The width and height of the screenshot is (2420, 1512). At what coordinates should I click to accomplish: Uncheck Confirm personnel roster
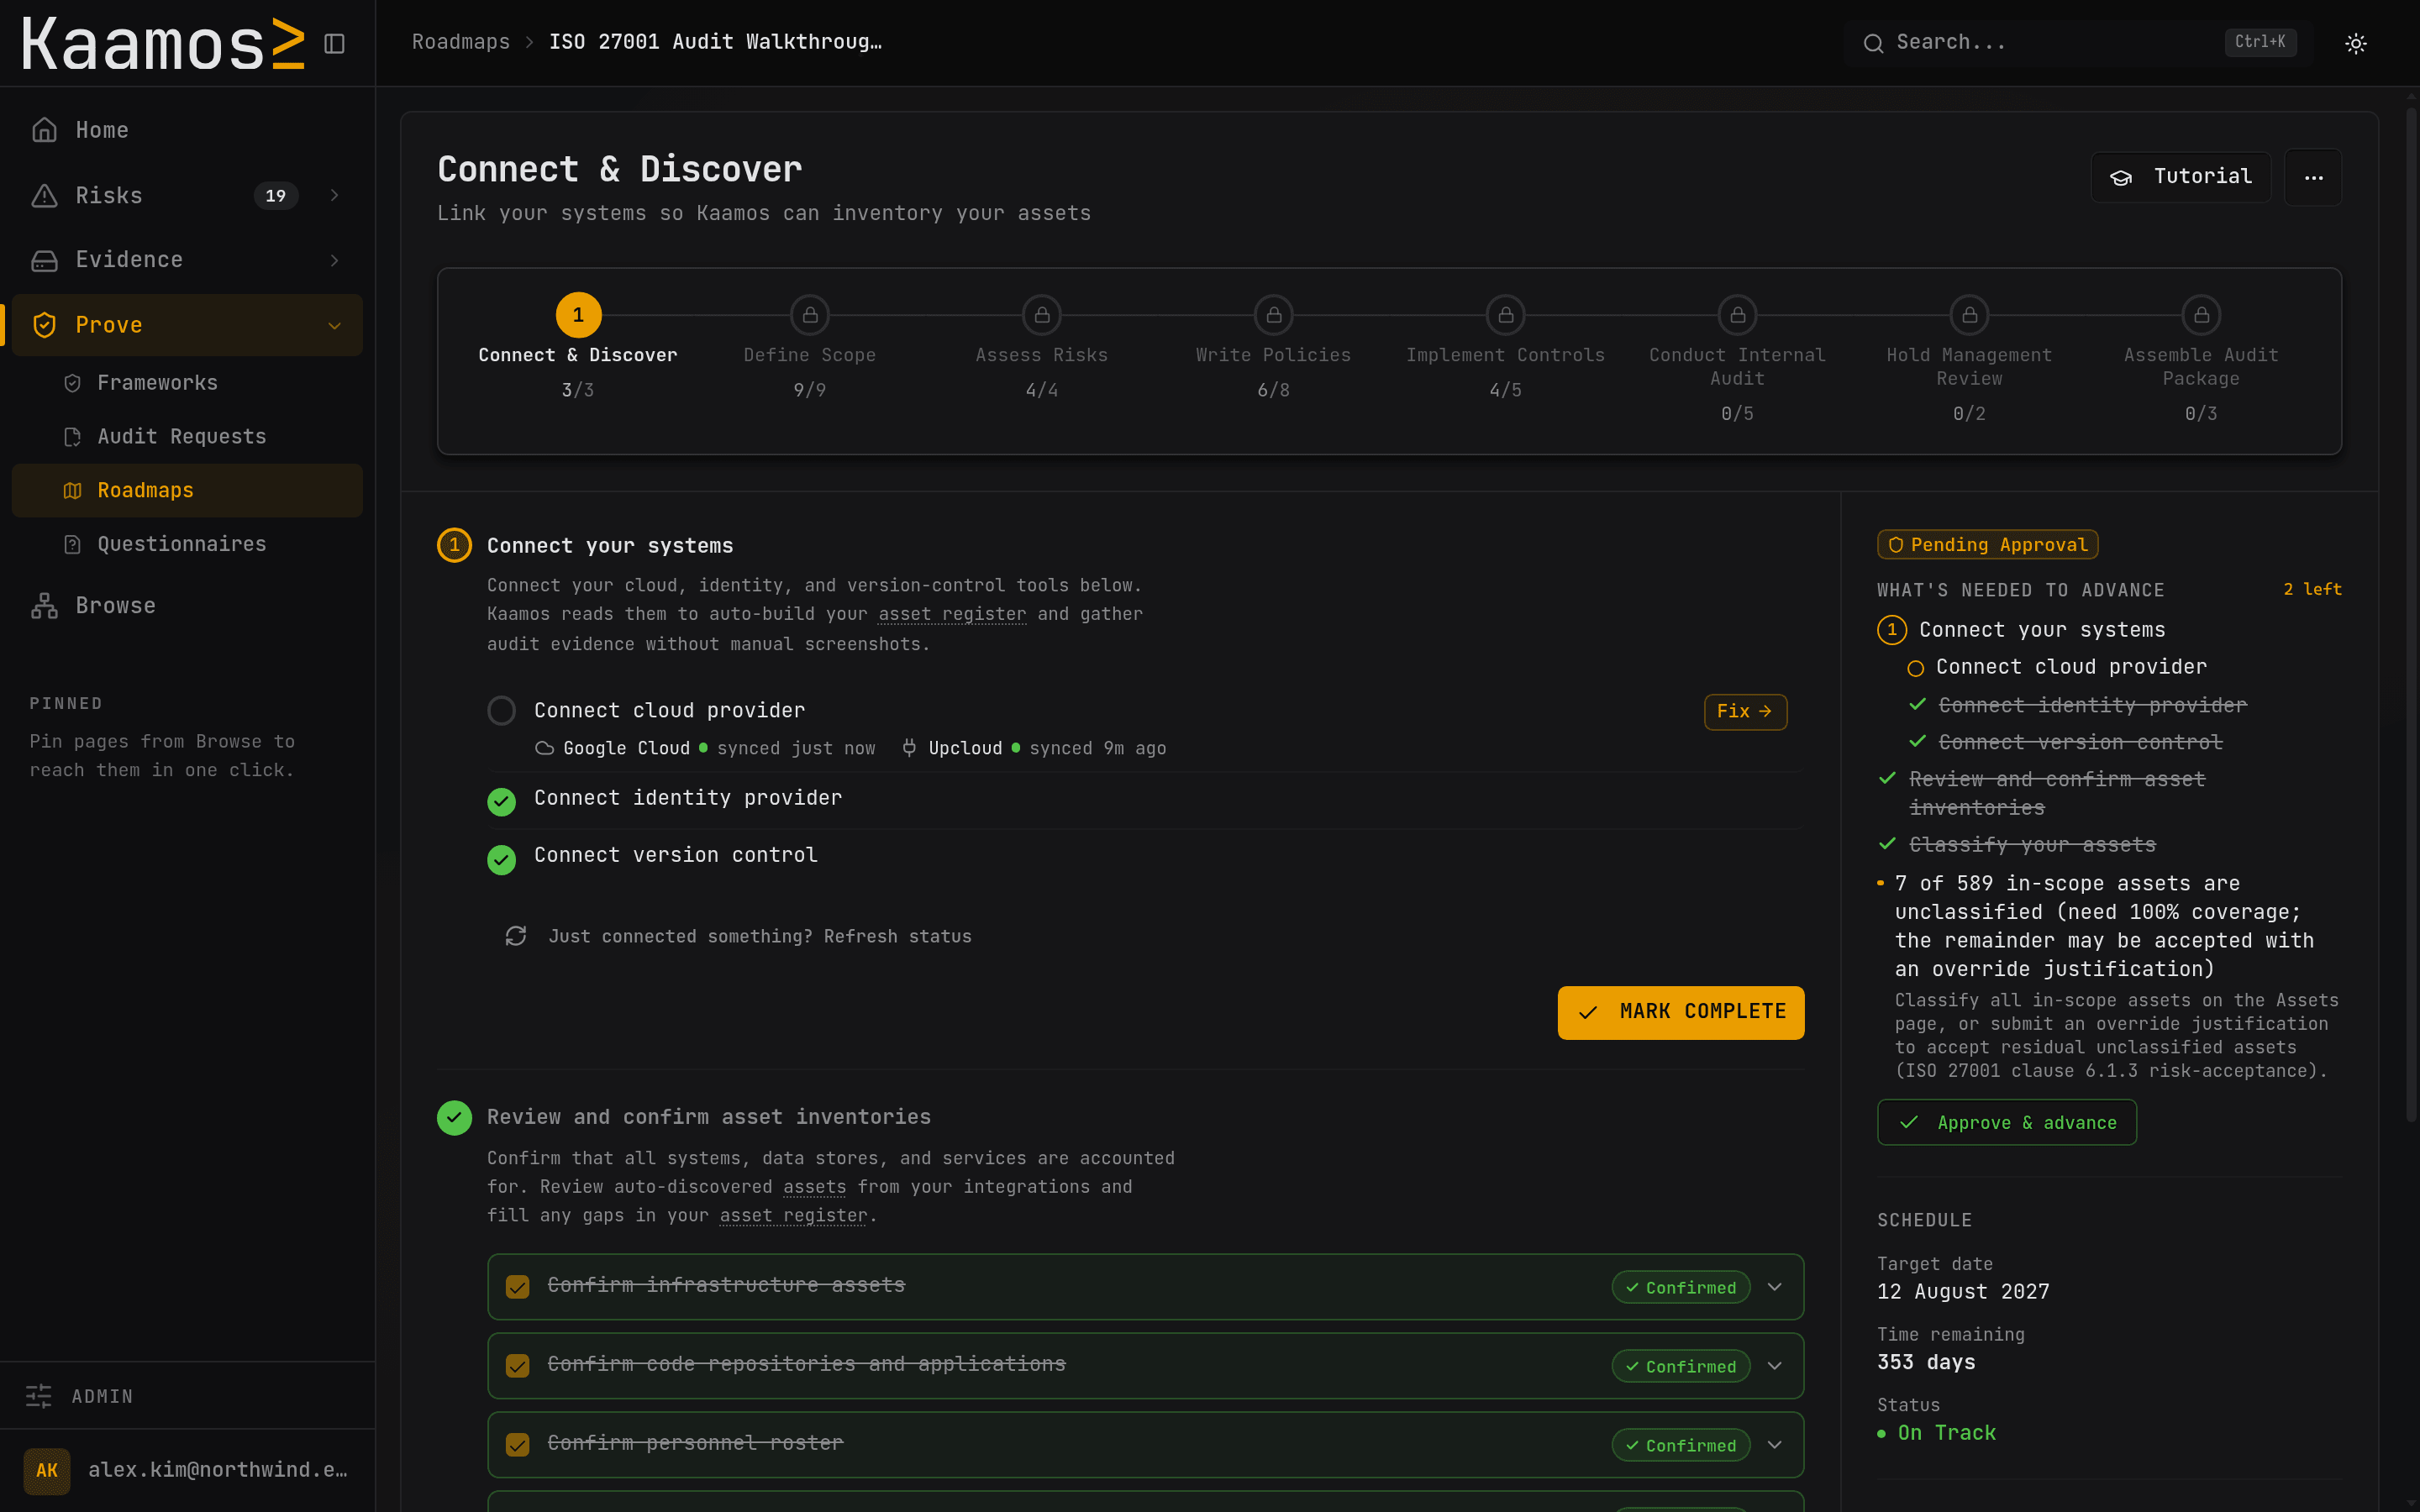coord(518,1445)
